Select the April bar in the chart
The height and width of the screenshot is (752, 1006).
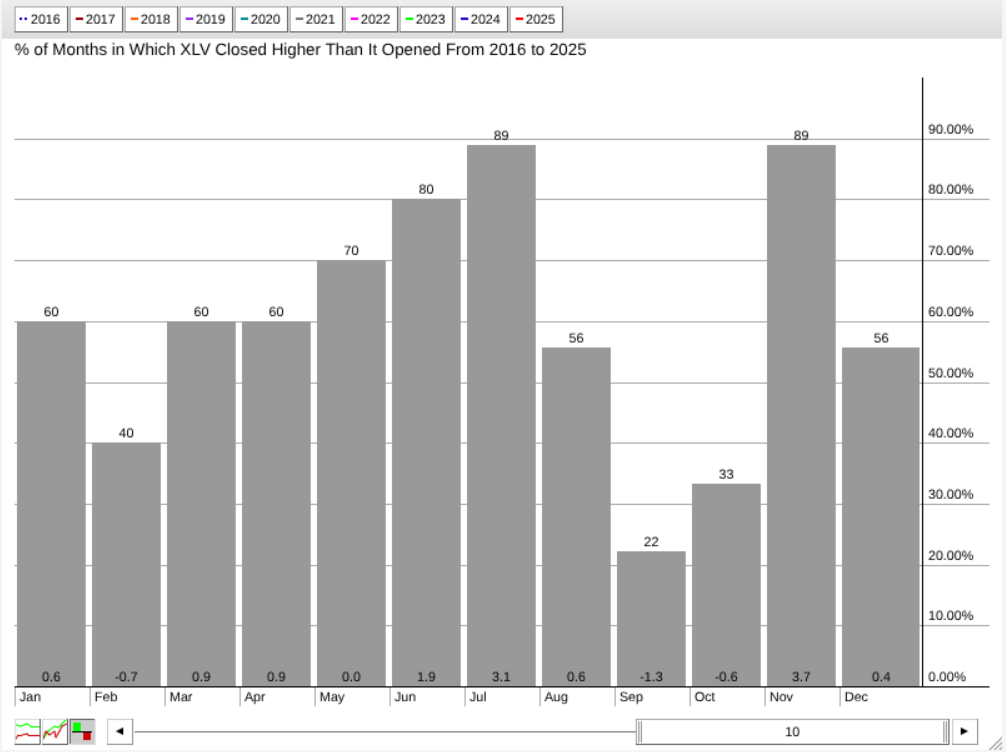click(277, 504)
